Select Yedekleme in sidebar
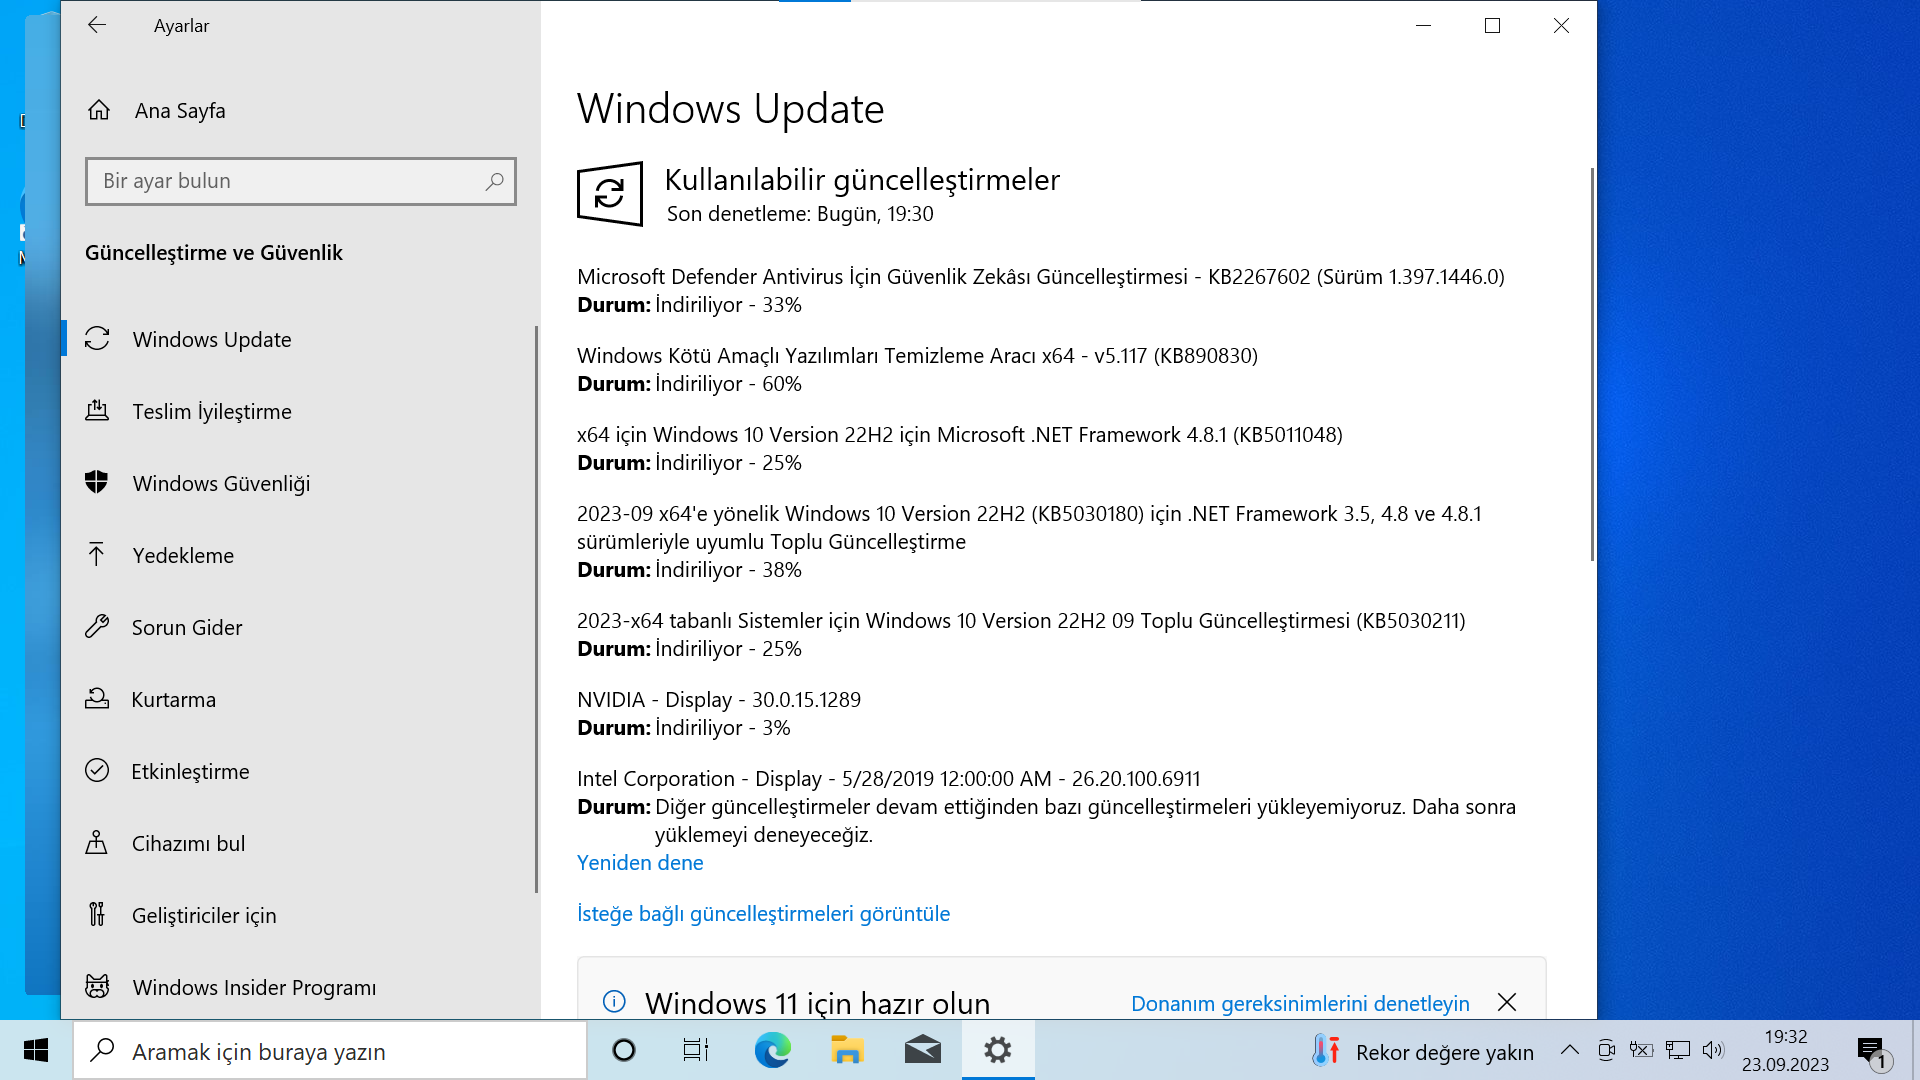The image size is (1920, 1080). coord(182,555)
